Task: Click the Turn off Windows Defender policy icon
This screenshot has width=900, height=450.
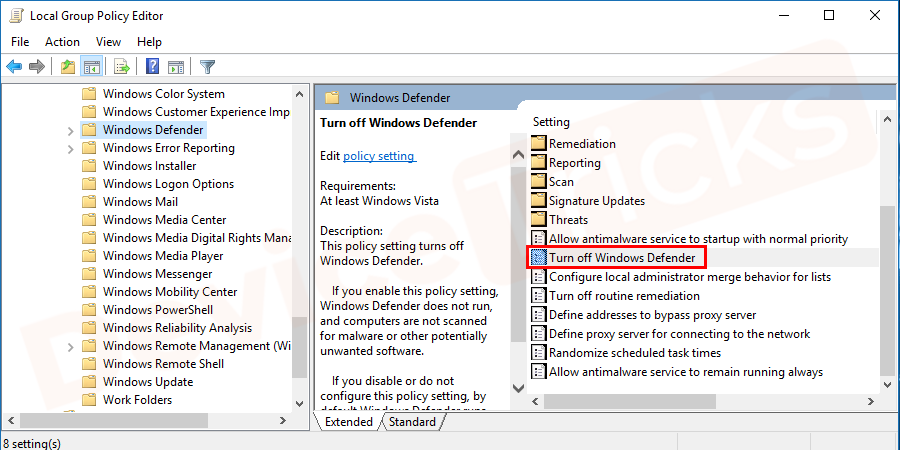Action: point(539,258)
